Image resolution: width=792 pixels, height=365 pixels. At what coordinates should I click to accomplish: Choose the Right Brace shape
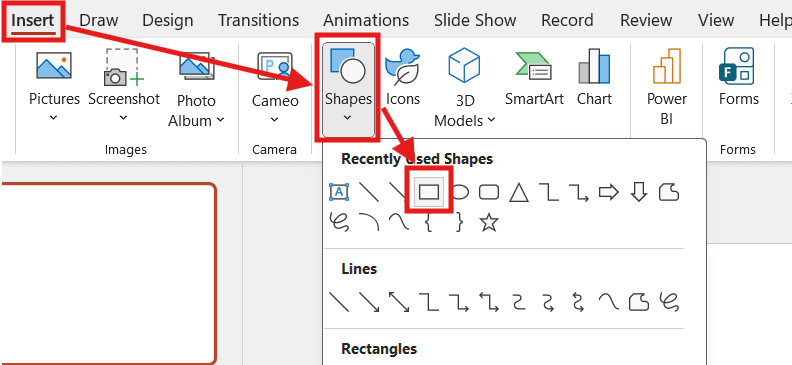tap(459, 222)
